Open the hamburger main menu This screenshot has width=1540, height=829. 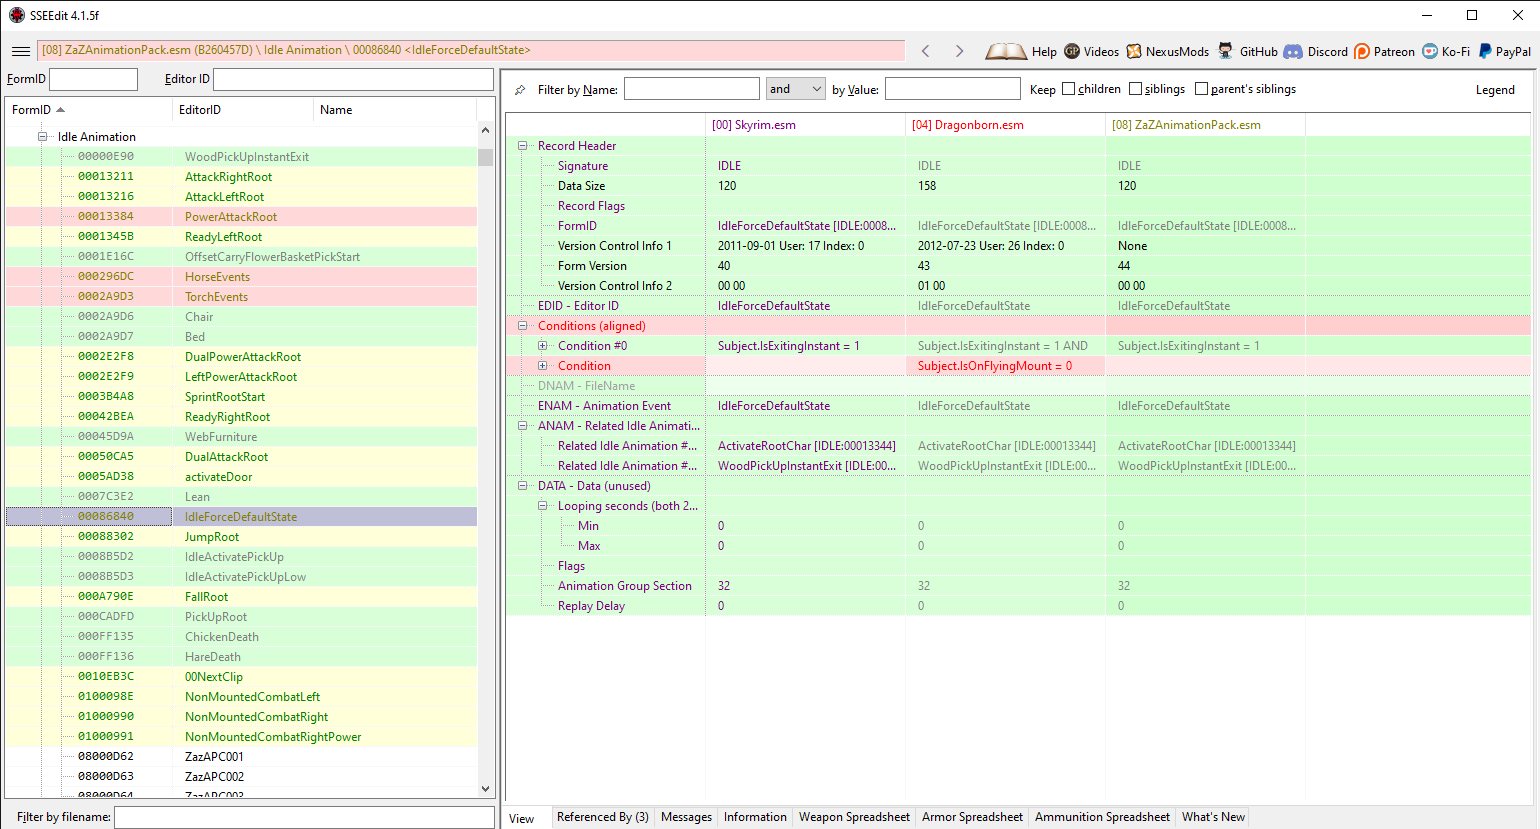[20, 51]
